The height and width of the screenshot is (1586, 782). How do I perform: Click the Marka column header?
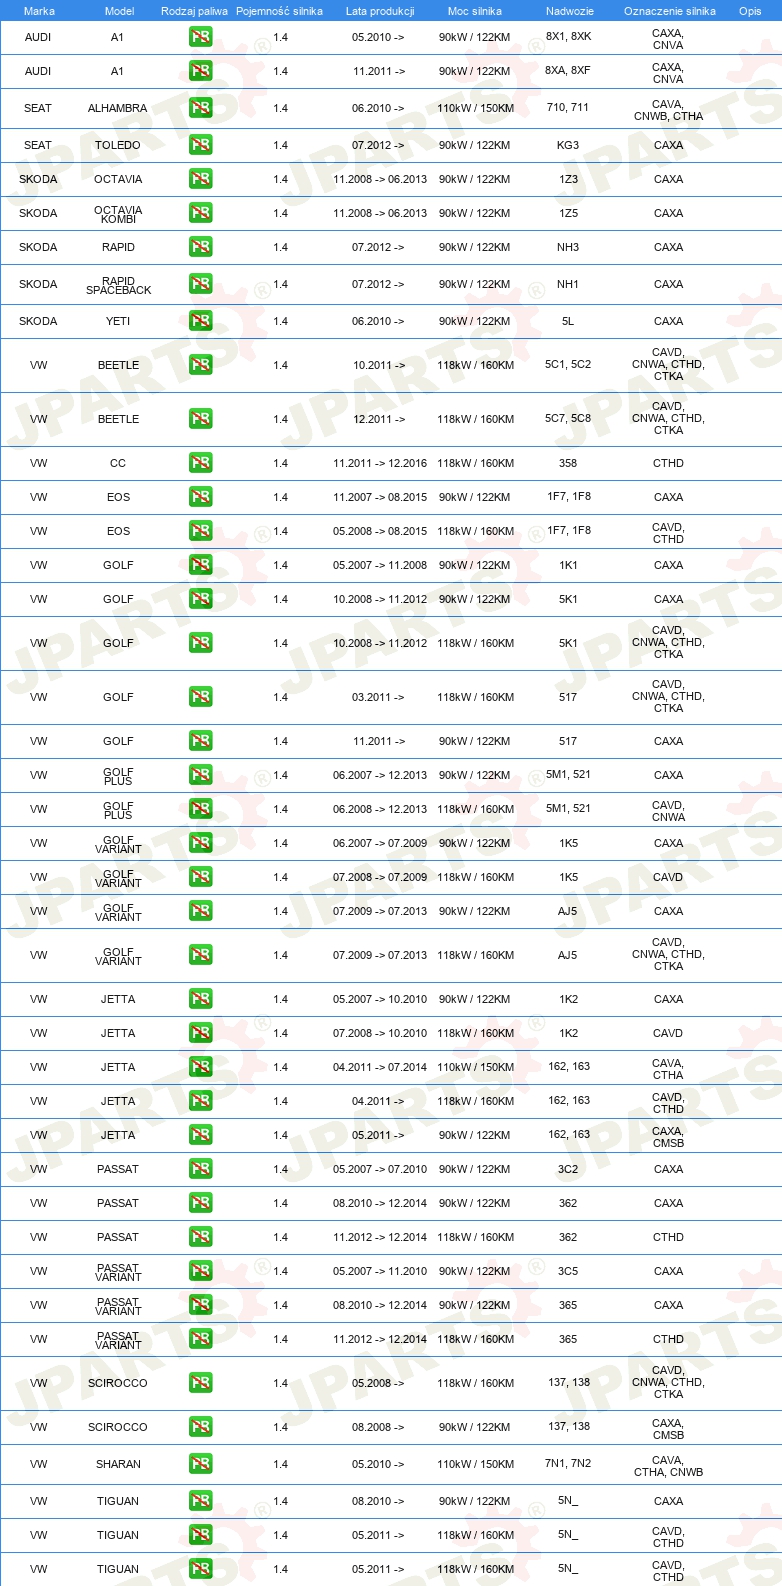pos(39,11)
